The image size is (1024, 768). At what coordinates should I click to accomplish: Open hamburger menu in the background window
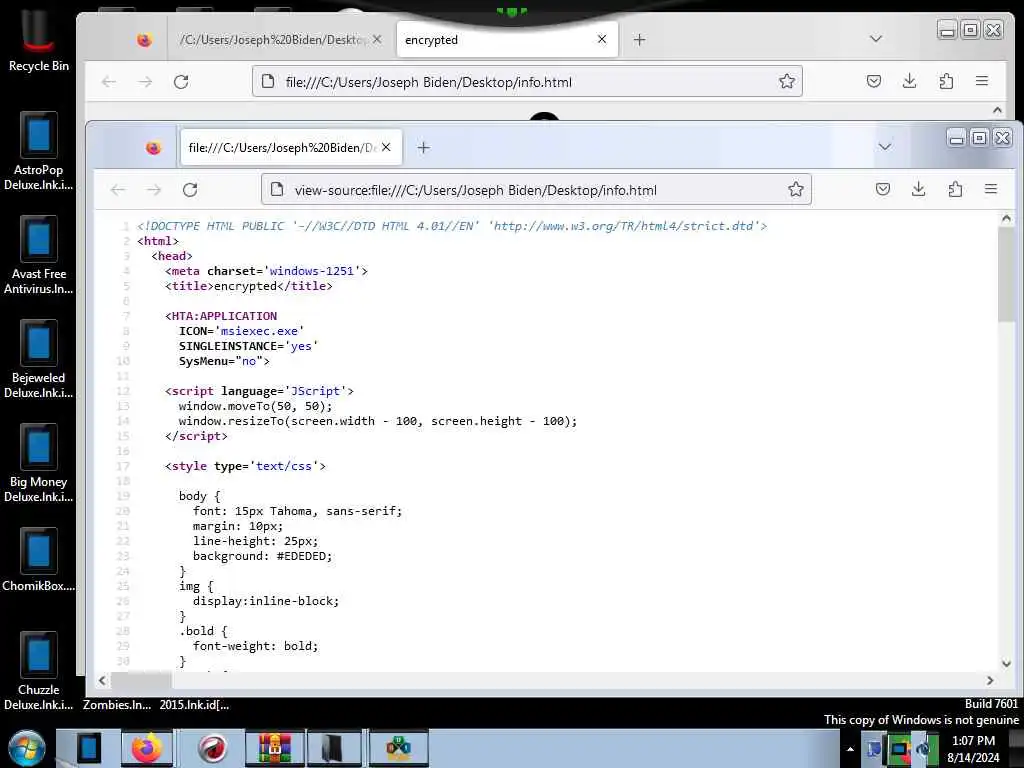pyautogui.click(x=982, y=81)
